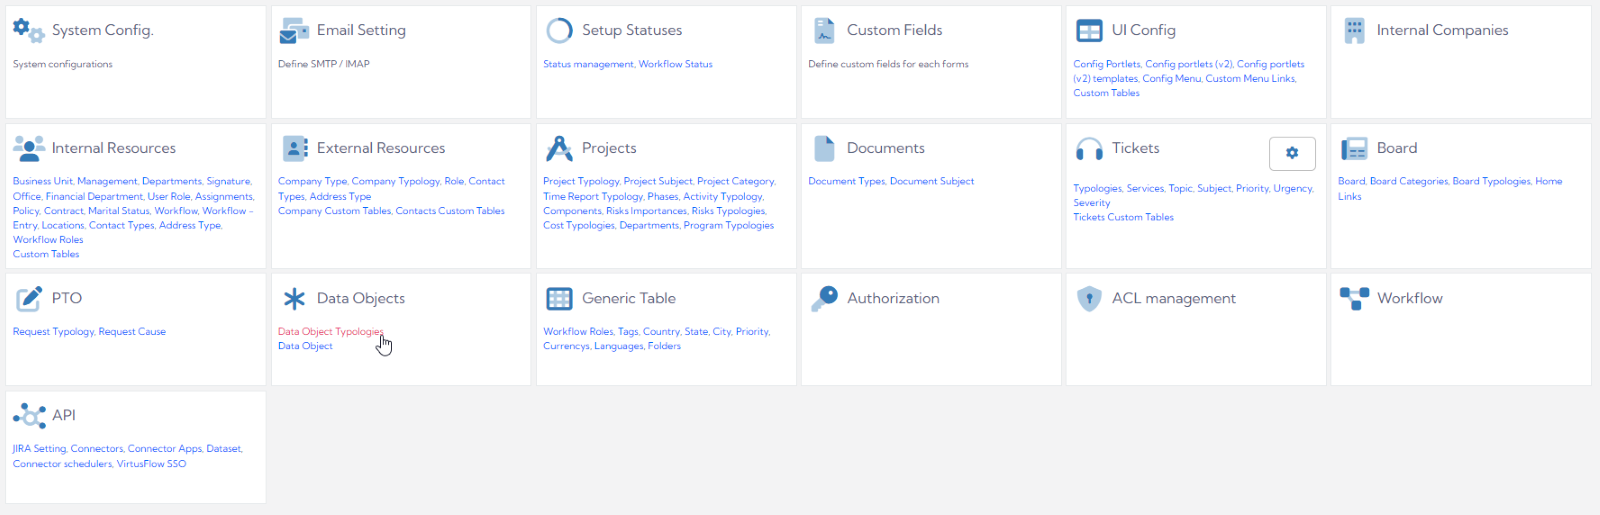Screen dimensions: 1600x515
Task: Open Company Typology link
Action: point(396,181)
